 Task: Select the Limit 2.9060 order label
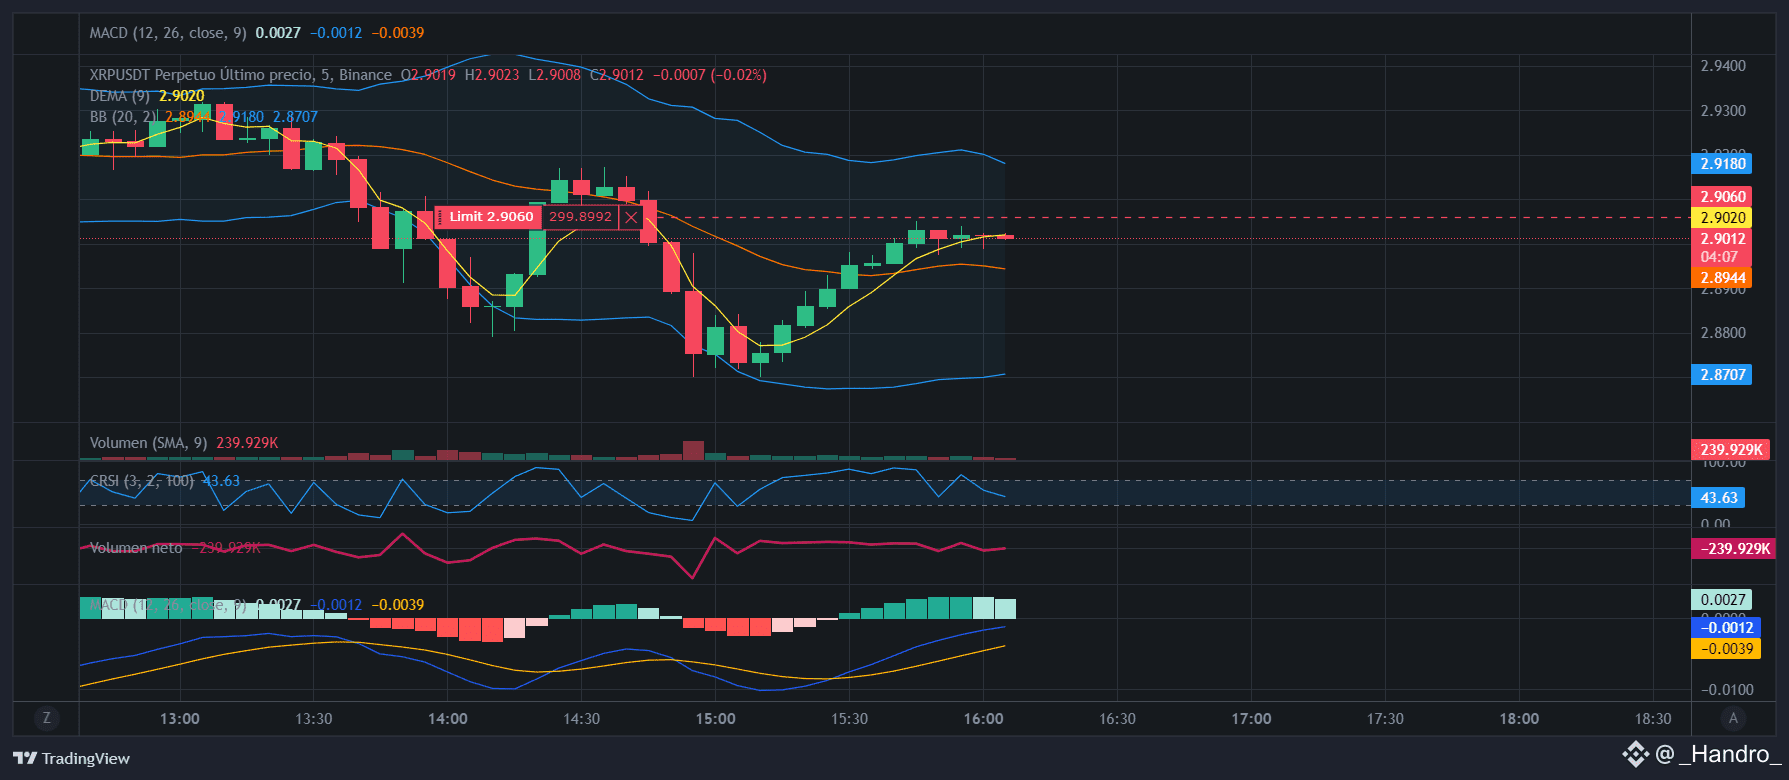point(491,217)
